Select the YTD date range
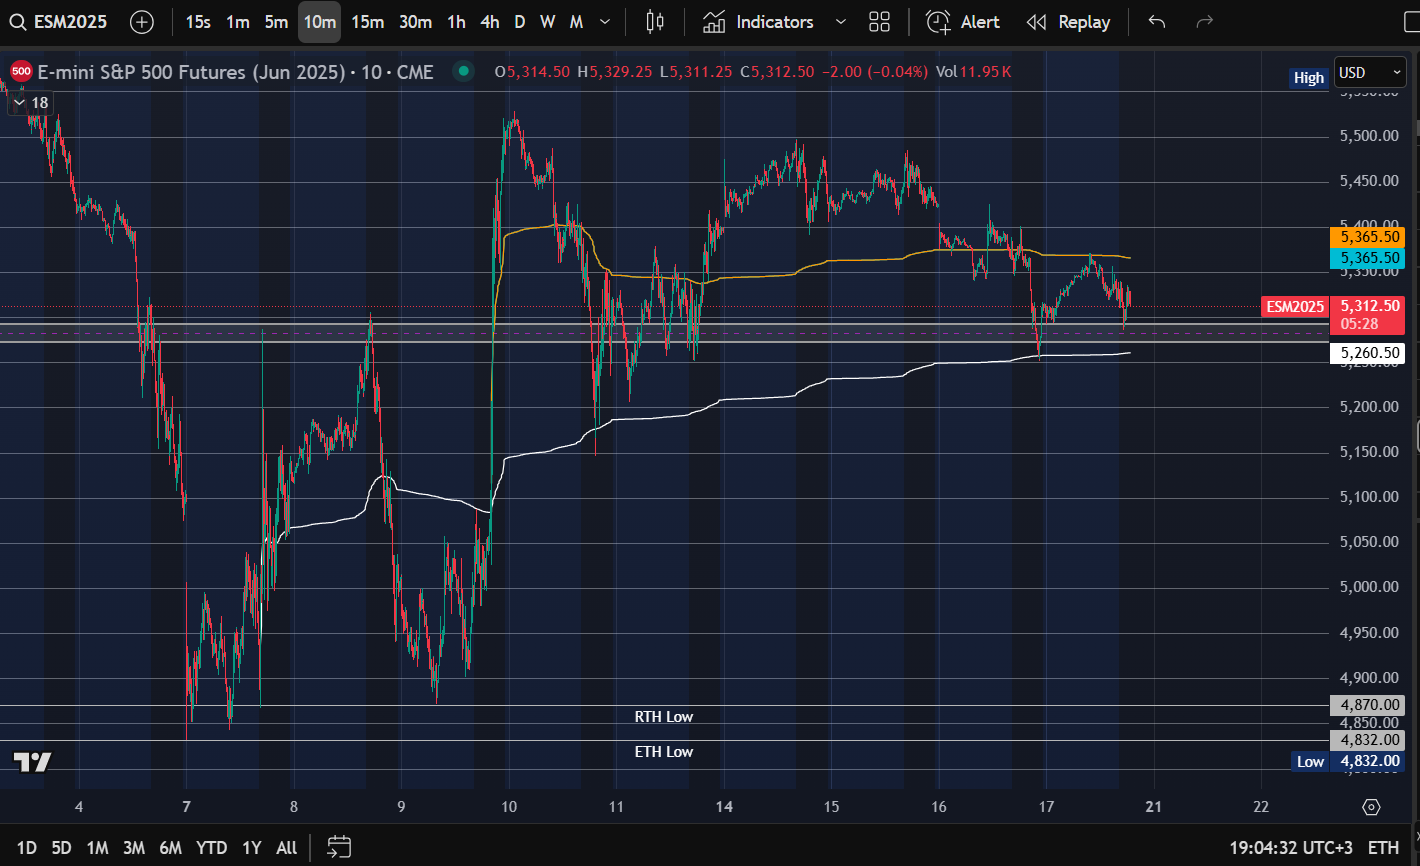 pyautogui.click(x=211, y=847)
